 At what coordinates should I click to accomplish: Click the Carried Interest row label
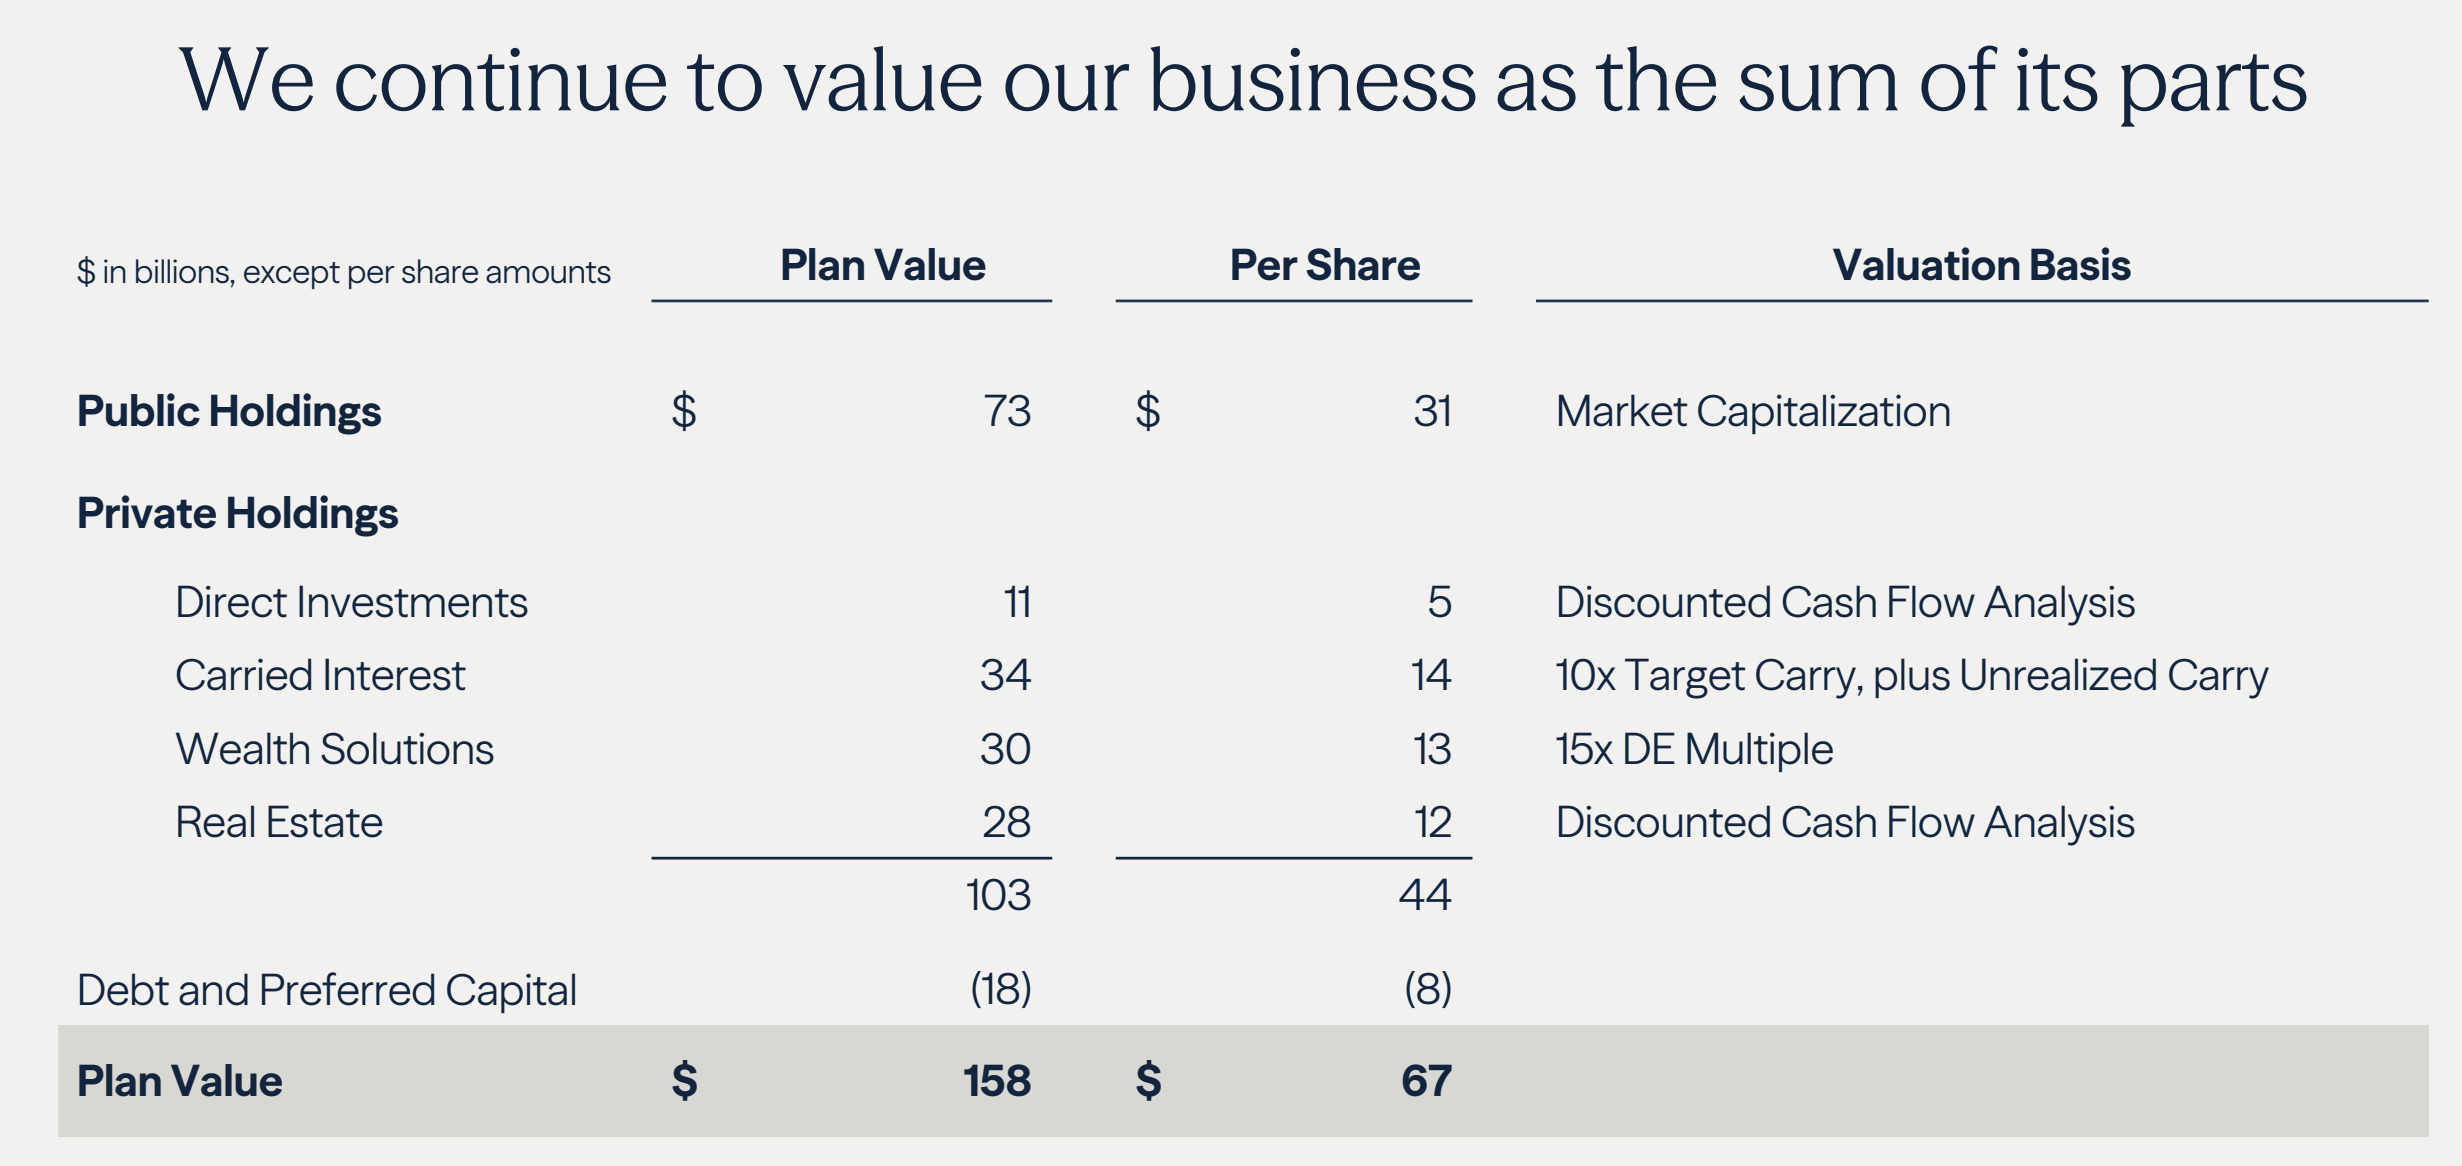pyautogui.click(x=320, y=675)
